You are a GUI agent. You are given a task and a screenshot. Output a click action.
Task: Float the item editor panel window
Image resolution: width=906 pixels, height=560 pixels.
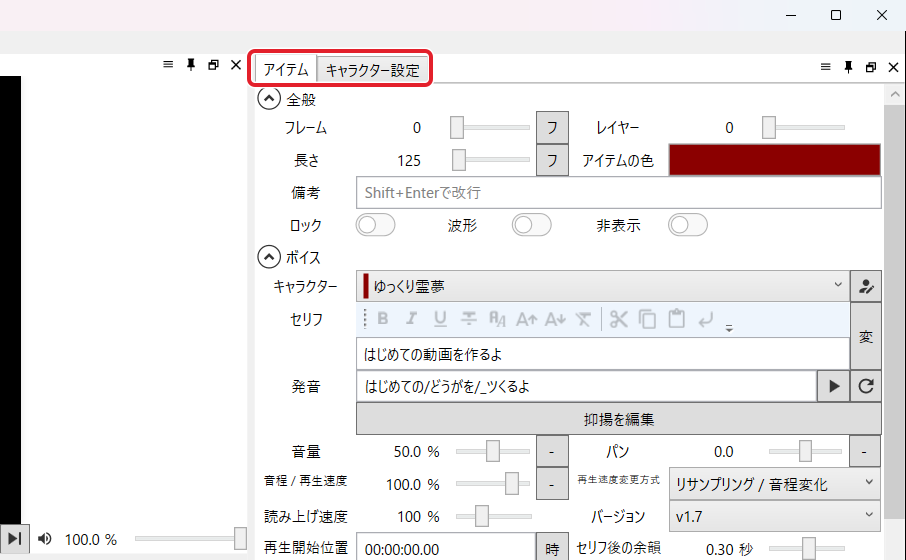click(x=871, y=67)
